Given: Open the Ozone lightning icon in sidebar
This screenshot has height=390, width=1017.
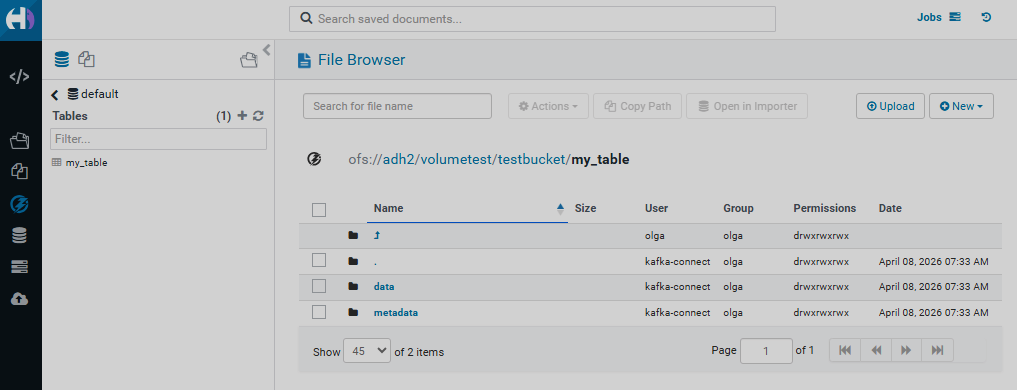Looking at the screenshot, I should pyautogui.click(x=19, y=204).
